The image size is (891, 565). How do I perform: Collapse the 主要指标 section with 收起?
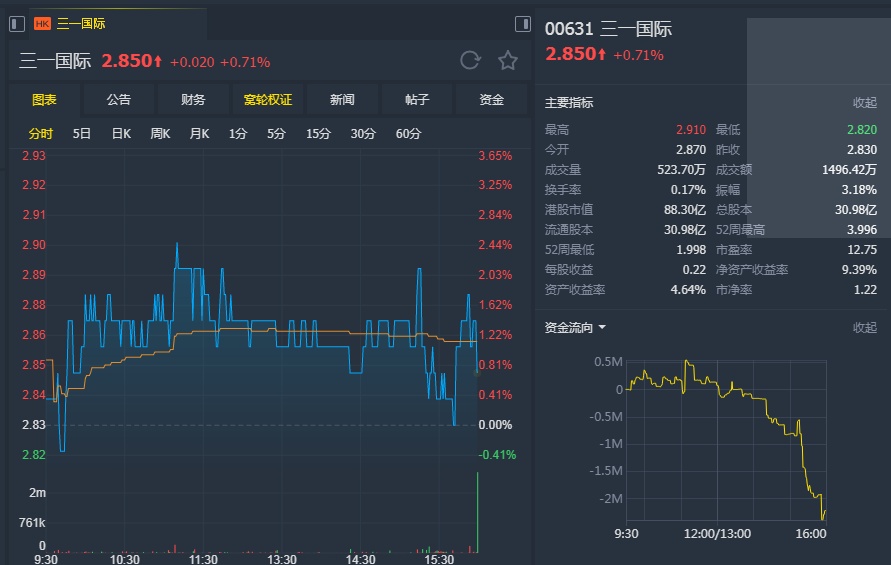(864, 103)
